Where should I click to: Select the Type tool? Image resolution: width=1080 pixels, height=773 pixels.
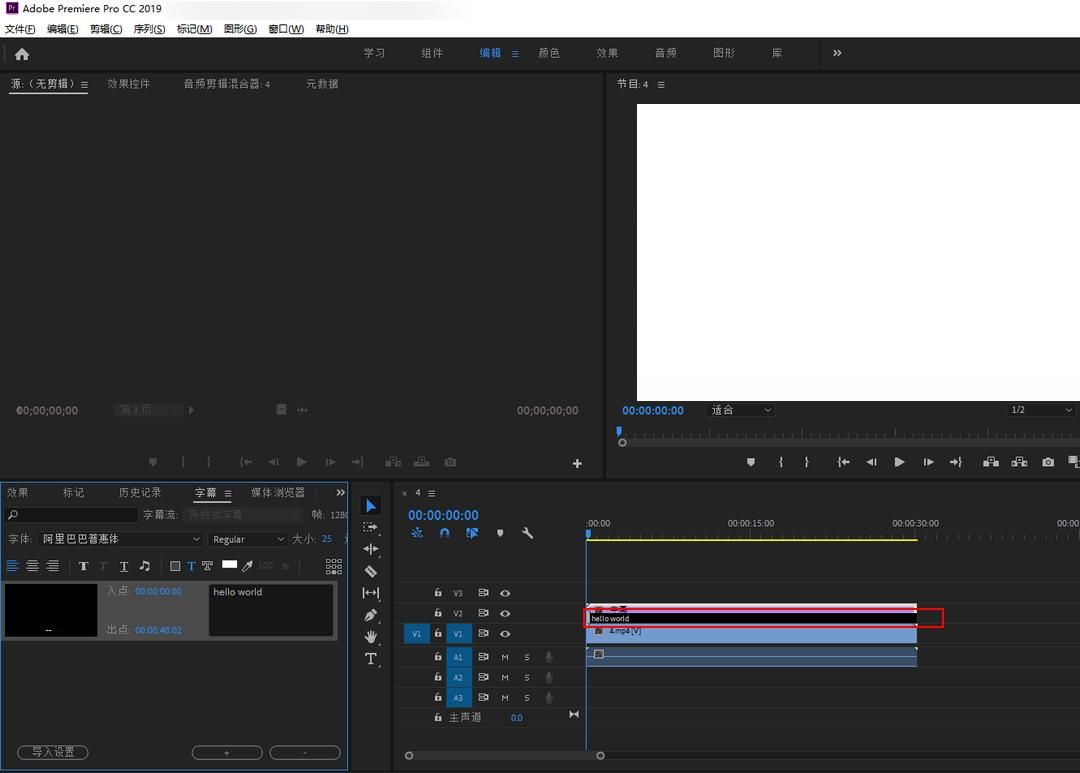[x=371, y=659]
